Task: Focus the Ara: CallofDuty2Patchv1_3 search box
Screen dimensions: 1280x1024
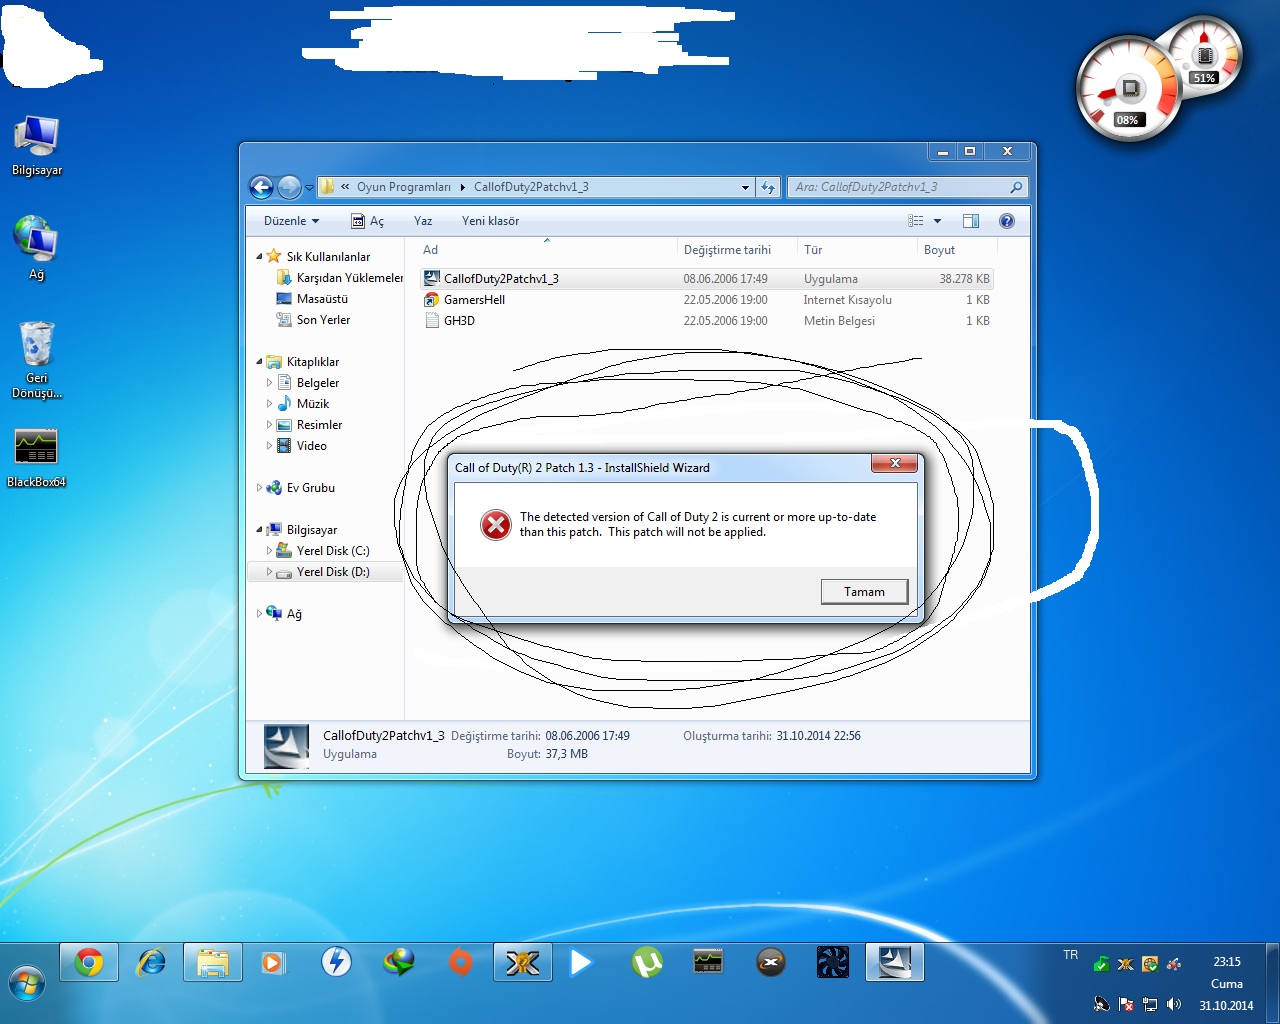Action: coord(907,187)
